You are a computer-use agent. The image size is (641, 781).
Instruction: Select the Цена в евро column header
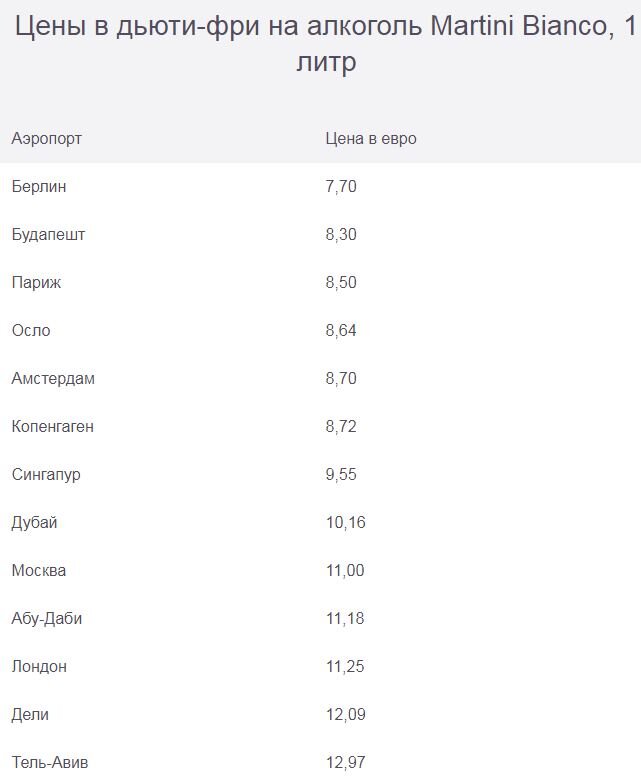(371, 138)
